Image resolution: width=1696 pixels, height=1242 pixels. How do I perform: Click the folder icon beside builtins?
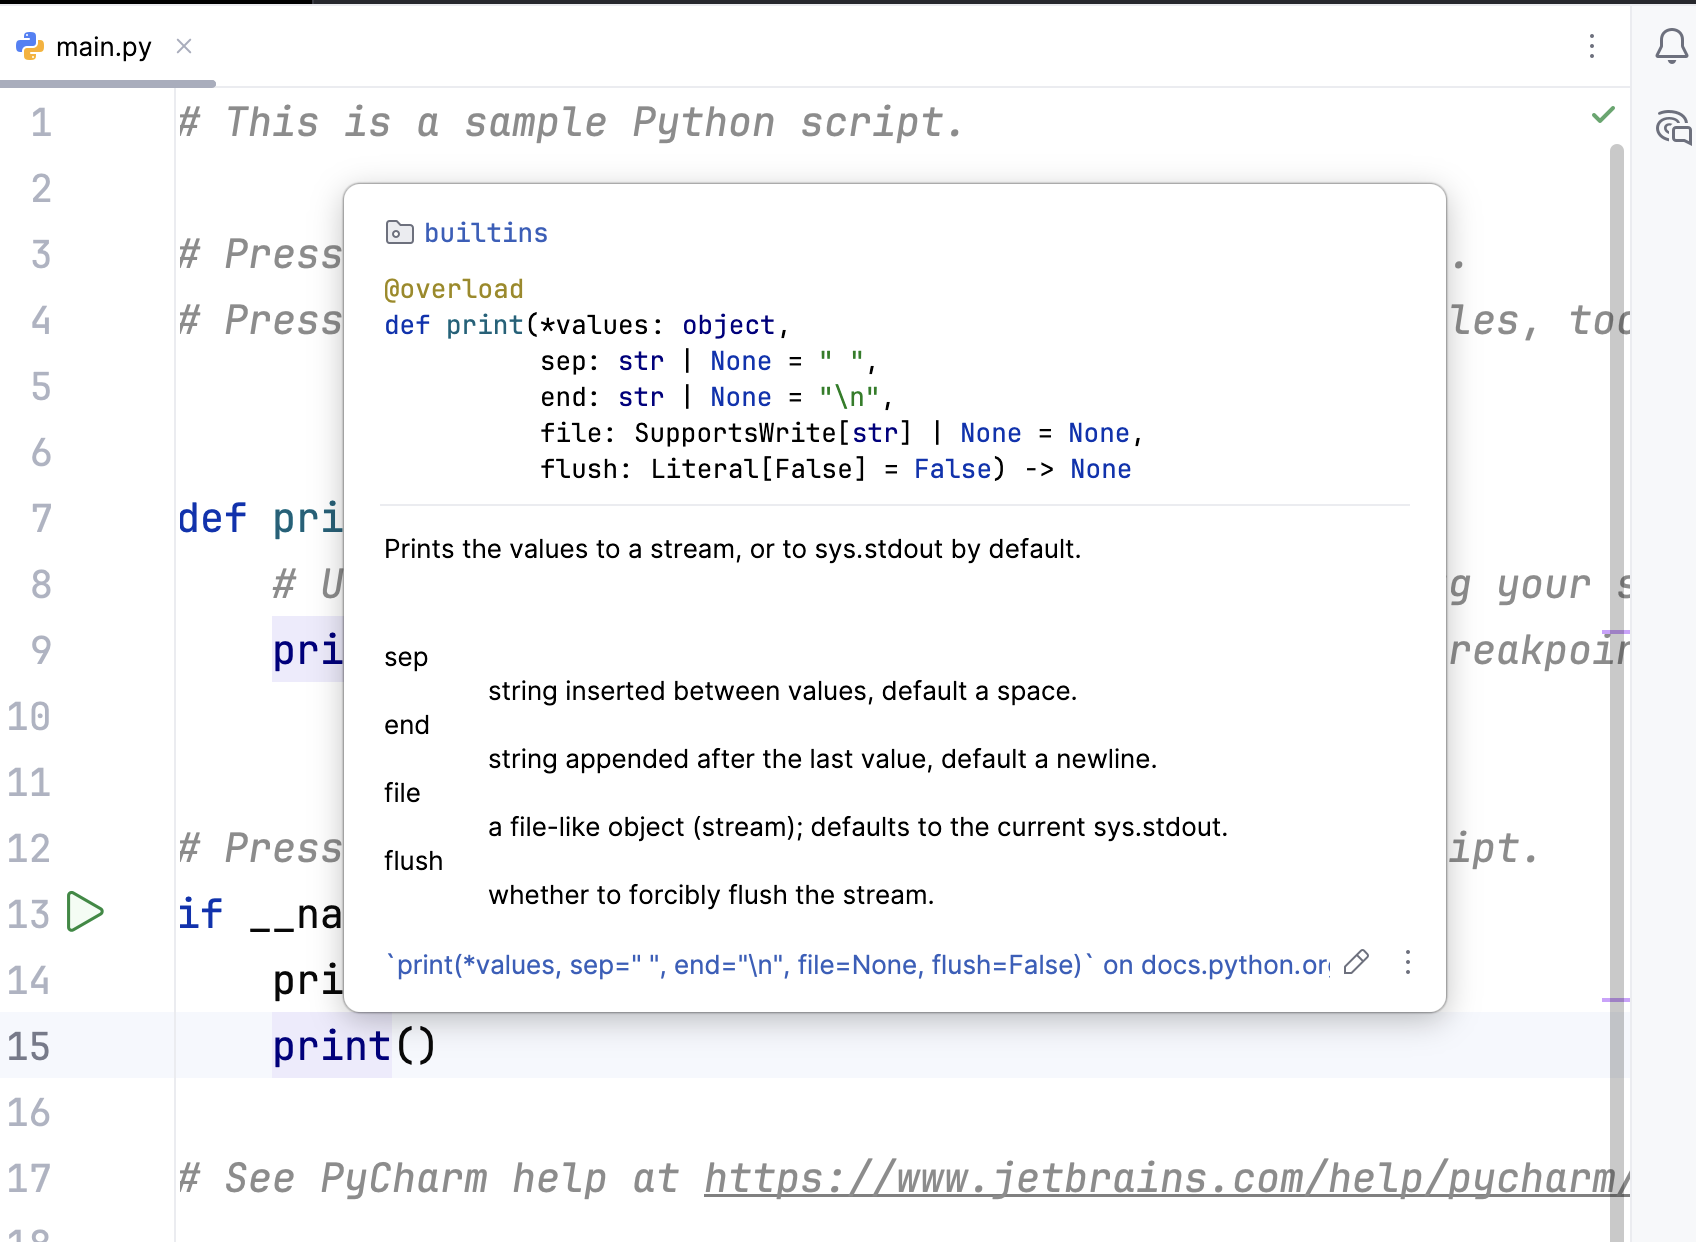tap(399, 233)
